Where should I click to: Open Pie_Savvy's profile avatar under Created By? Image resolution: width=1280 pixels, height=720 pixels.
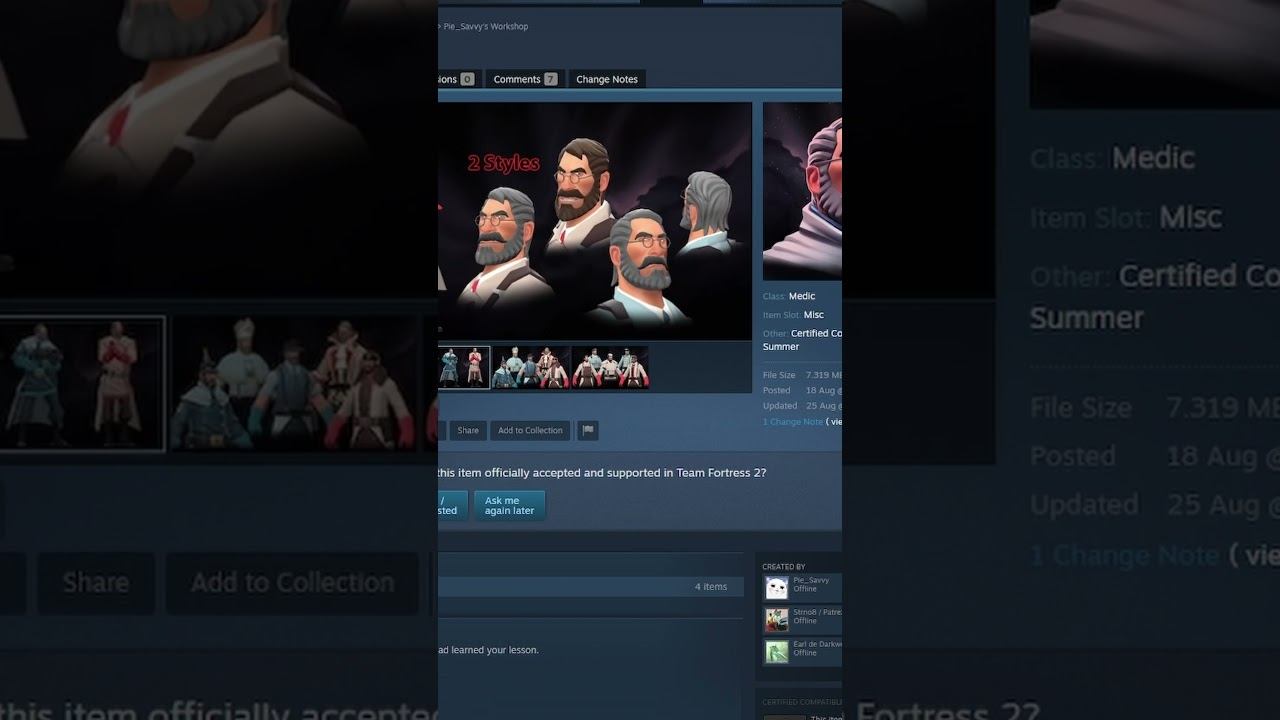click(x=777, y=587)
